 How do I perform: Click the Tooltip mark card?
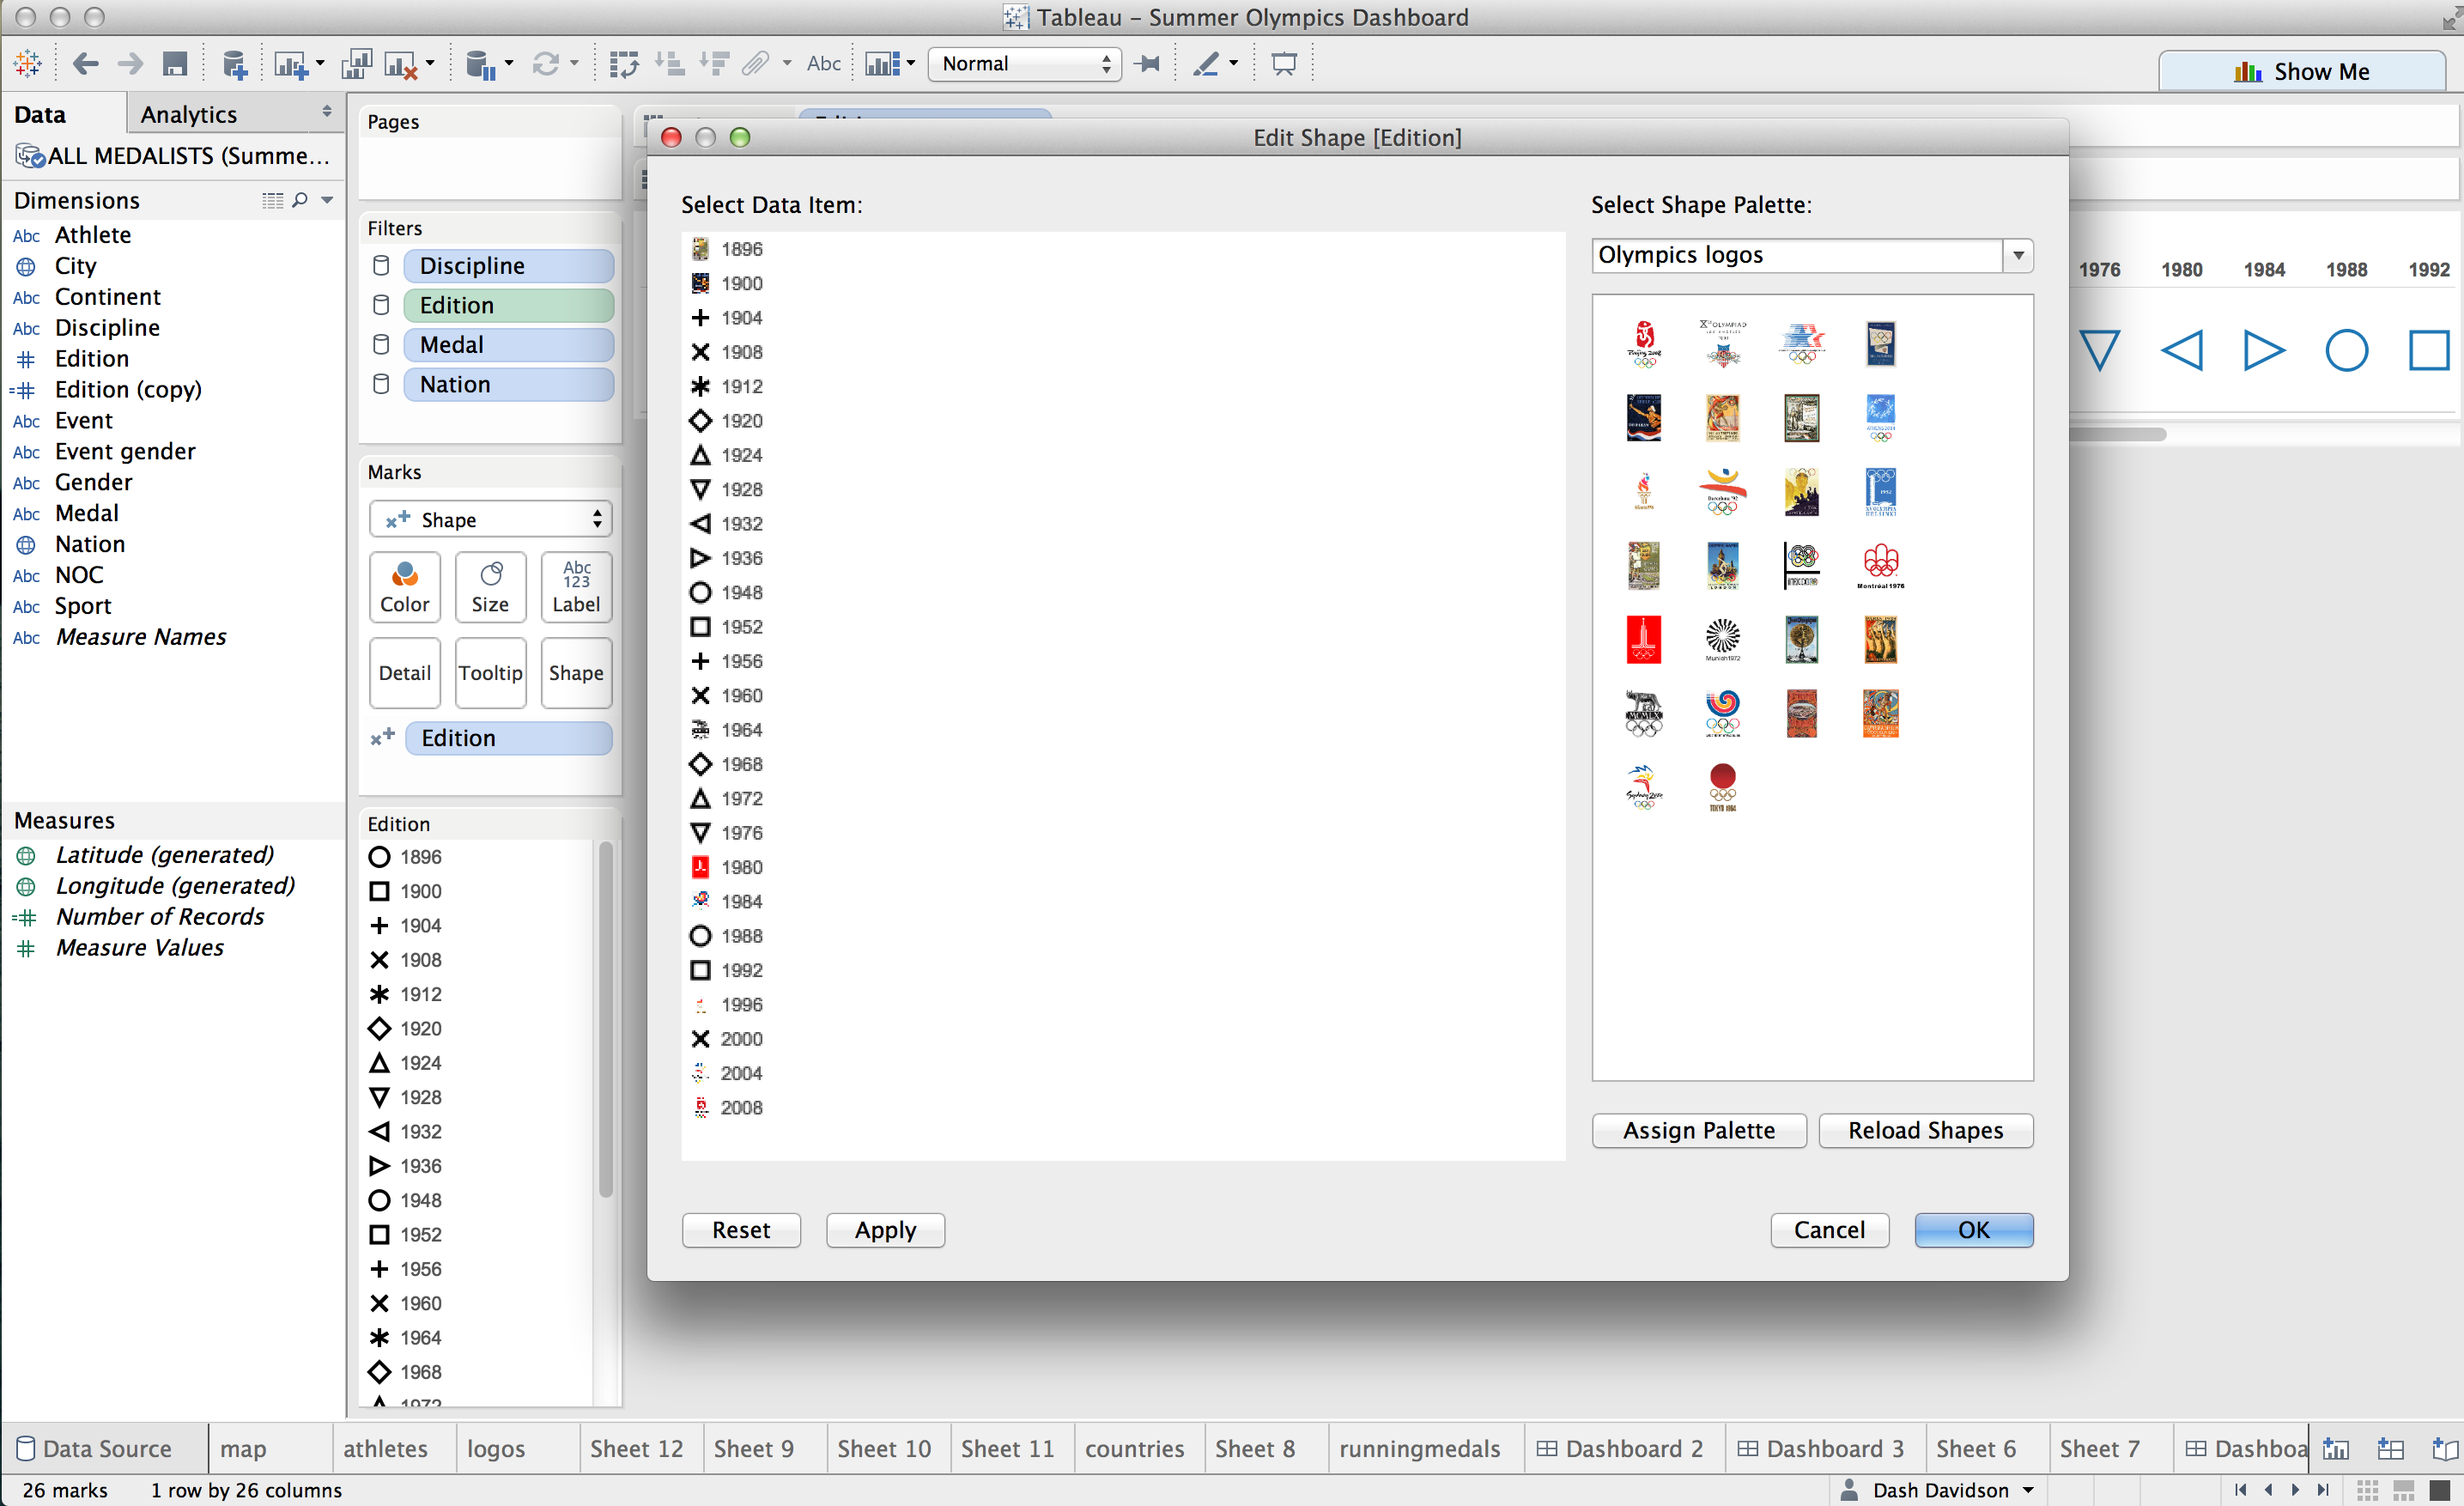point(490,673)
